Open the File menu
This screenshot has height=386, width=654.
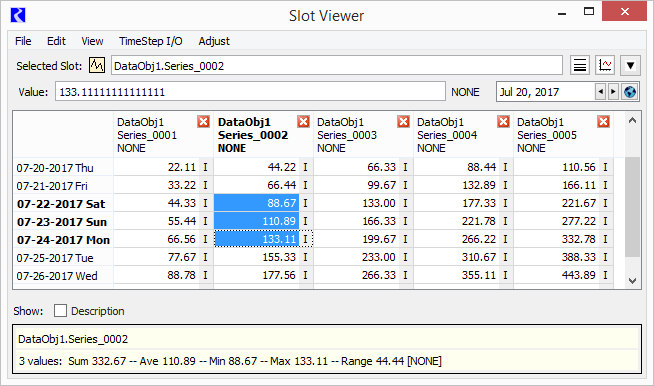(23, 41)
